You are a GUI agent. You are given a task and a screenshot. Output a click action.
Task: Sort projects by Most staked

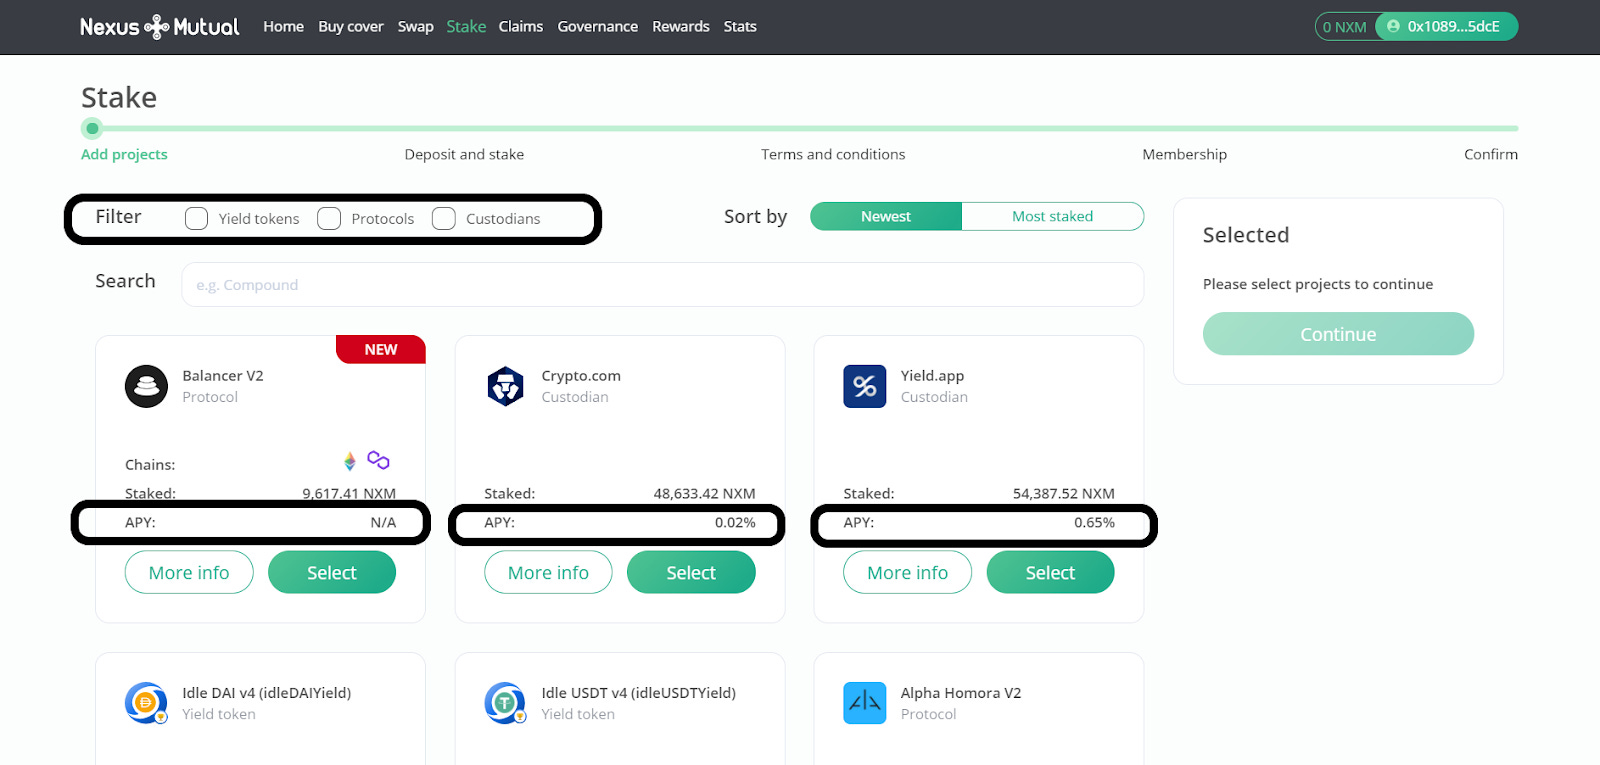[x=1053, y=216]
